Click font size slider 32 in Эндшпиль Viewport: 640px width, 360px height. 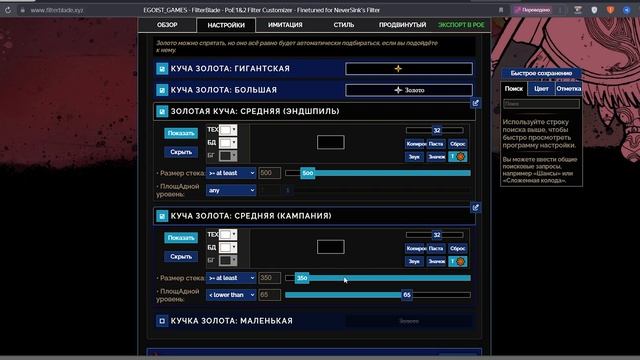[x=436, y=130]
